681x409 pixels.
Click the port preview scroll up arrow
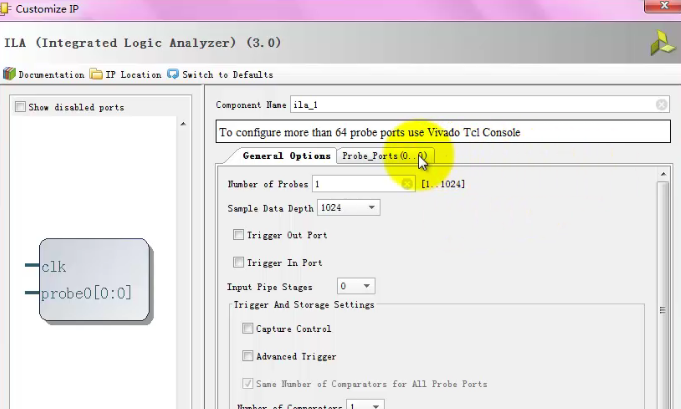[x=183, y=124]
